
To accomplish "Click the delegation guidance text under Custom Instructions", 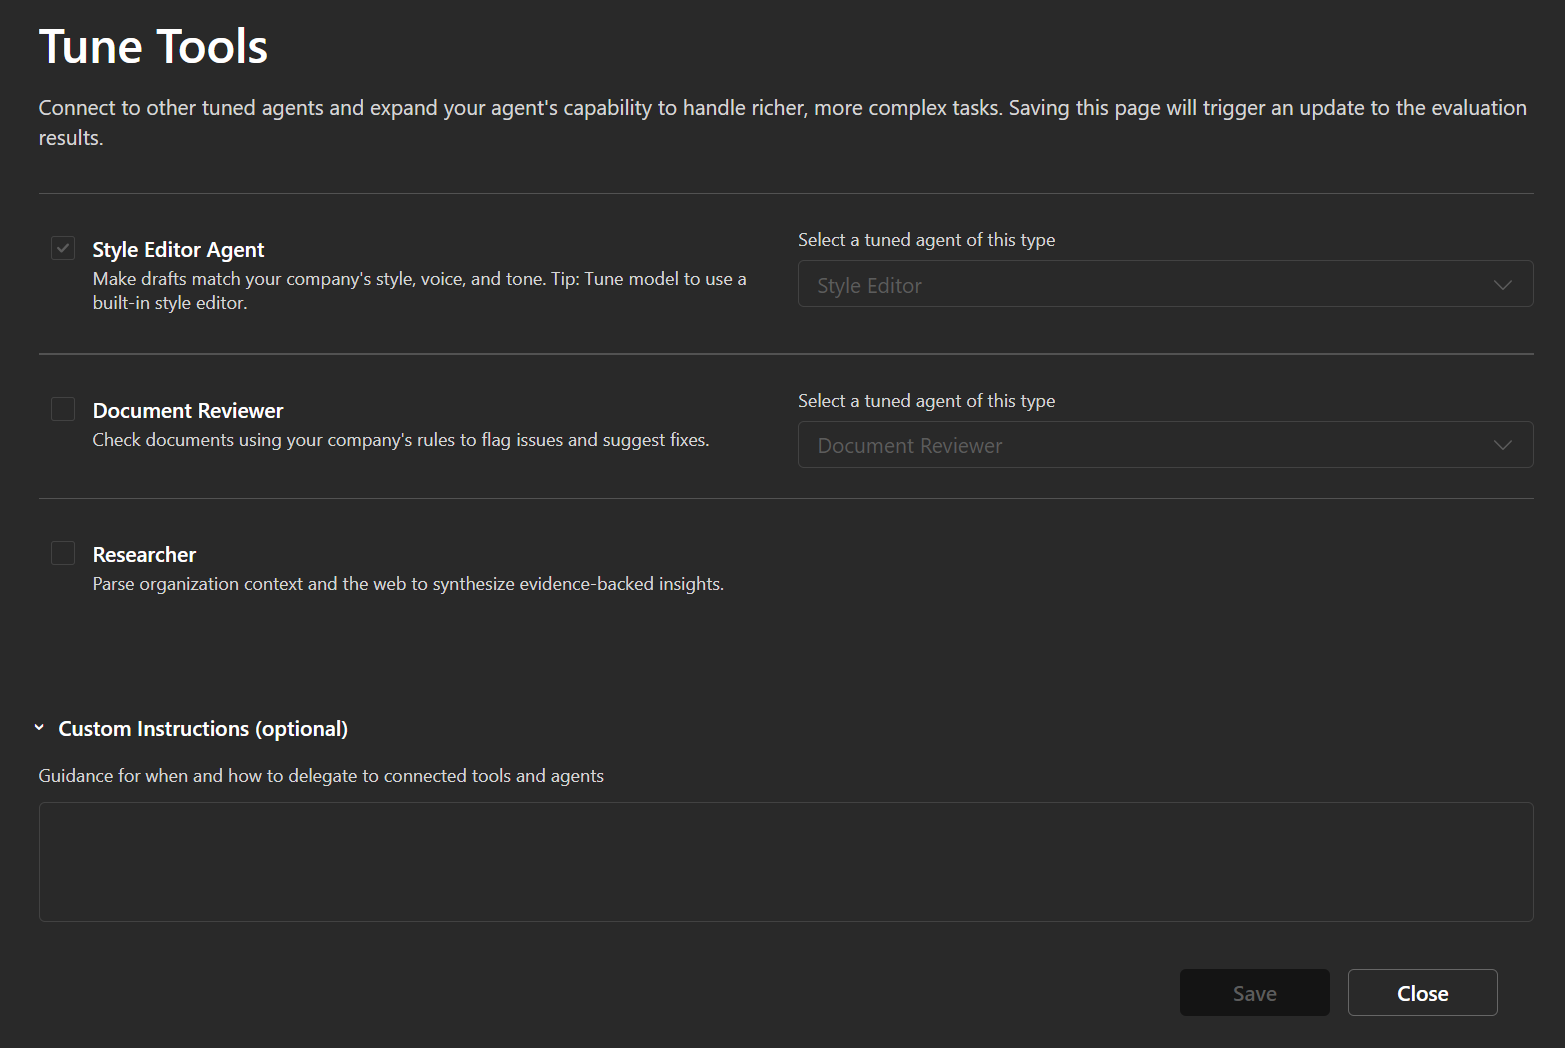I will [x=321, y=776].
